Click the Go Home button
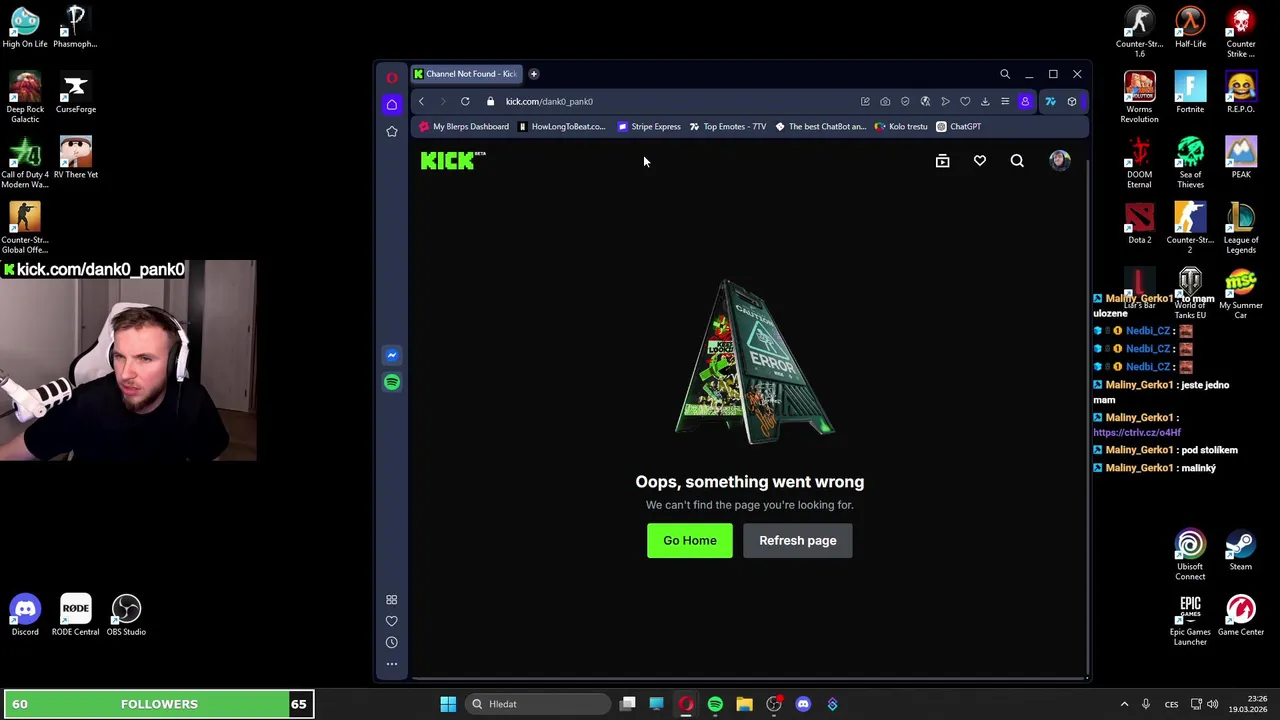Viewport: 1280px width, 720px height. (x=690, y=541)
